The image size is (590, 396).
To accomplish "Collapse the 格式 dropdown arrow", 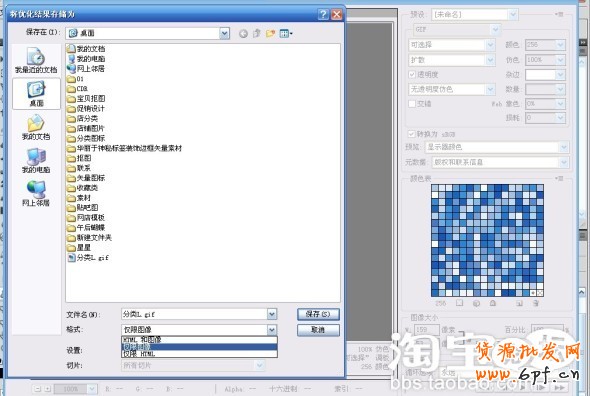I will point(272,330).
